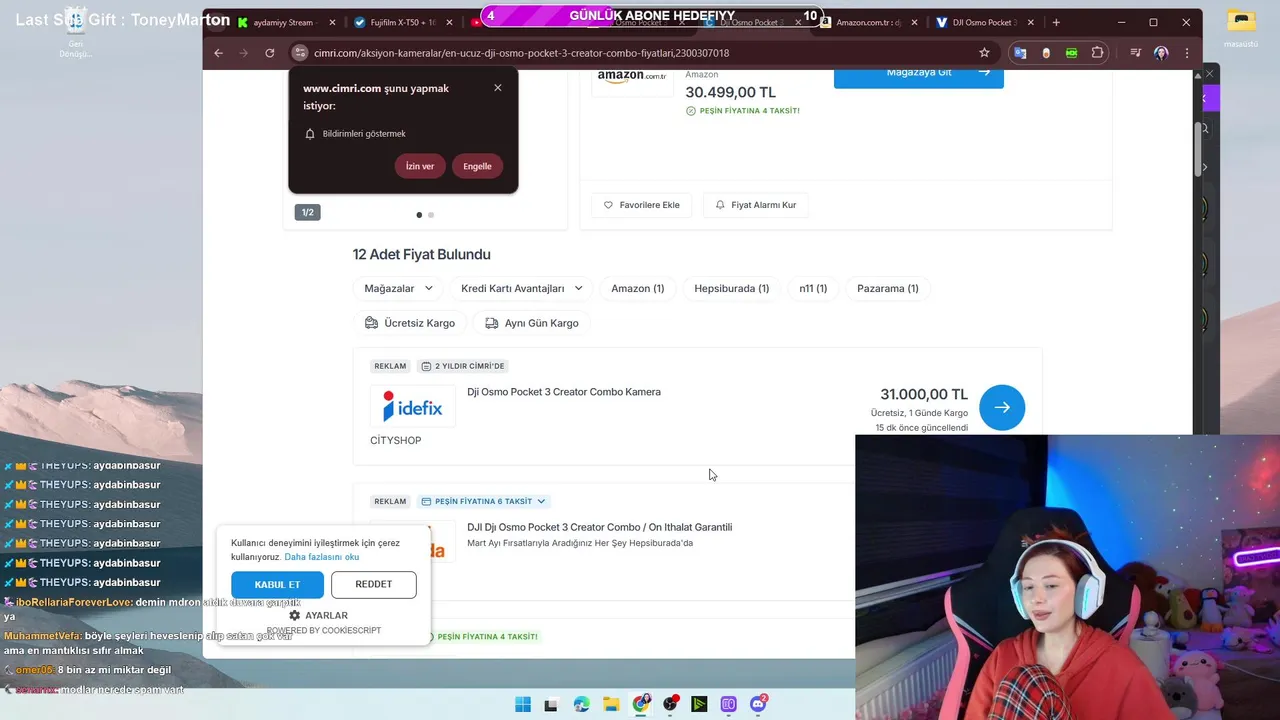Viewport: 1280px width, 720px height.
Task: Open the media control icon in the toolbar
Action: [1135, 53]
